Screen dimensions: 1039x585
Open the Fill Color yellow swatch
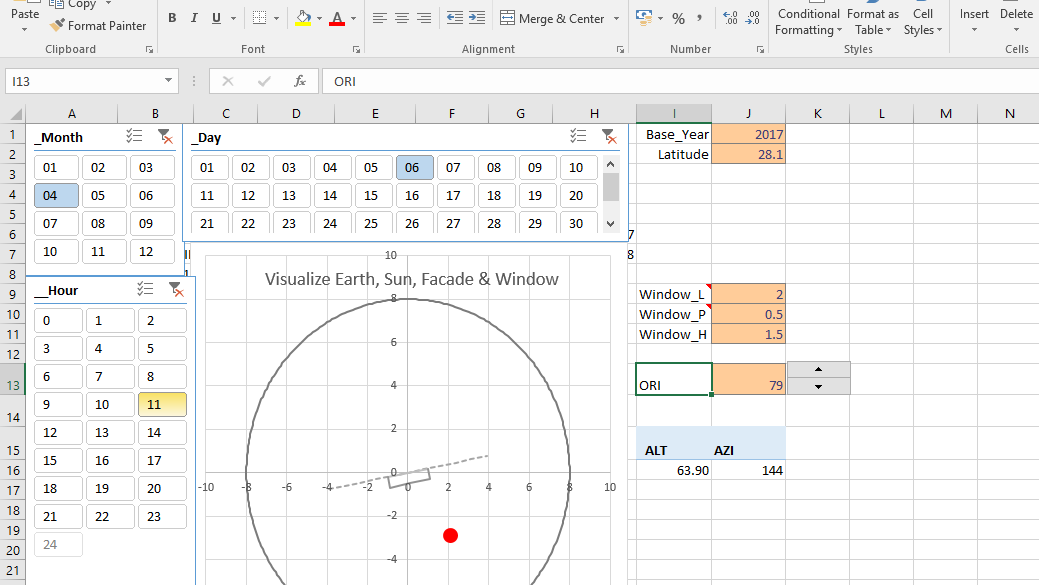303,19
